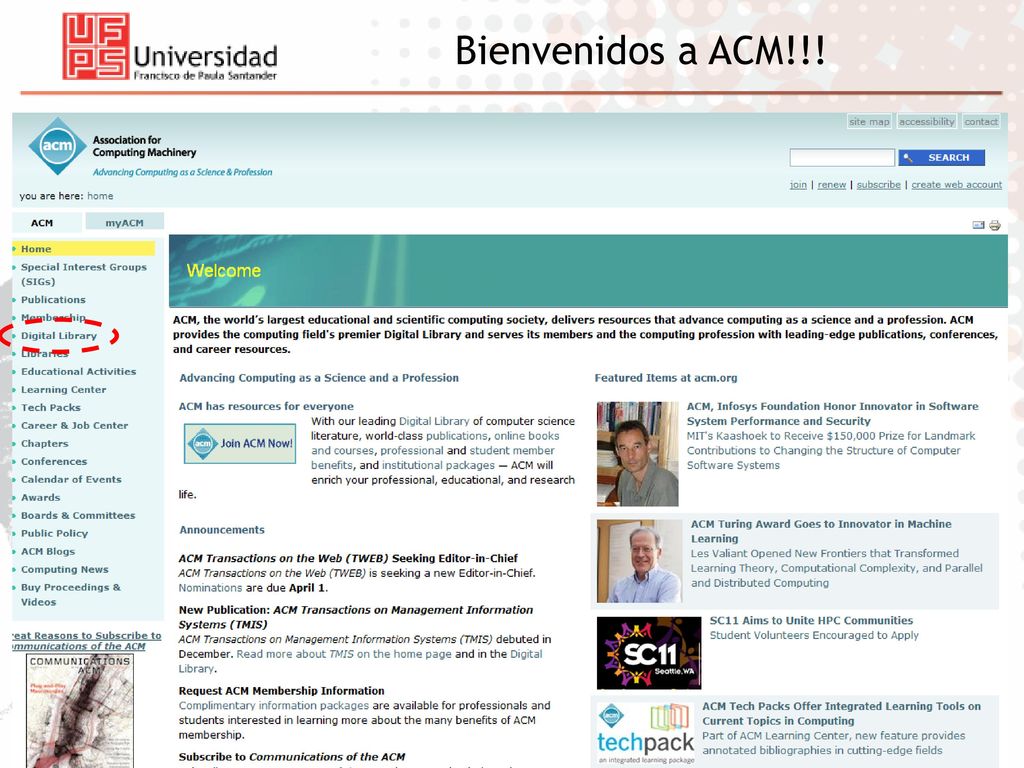Open Educational Activities in the sidebar
This screenshot has height=768, width=1024.
[x=78, y=372]
